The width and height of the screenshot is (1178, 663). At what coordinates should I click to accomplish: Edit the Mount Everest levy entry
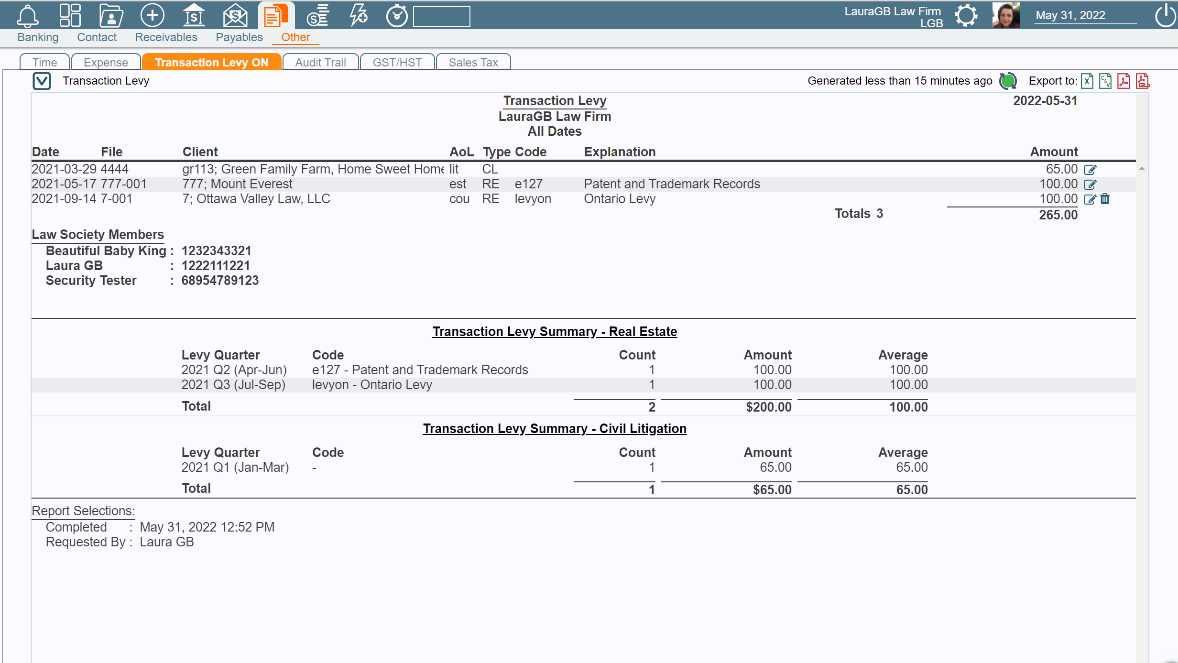coord(1089,184)
